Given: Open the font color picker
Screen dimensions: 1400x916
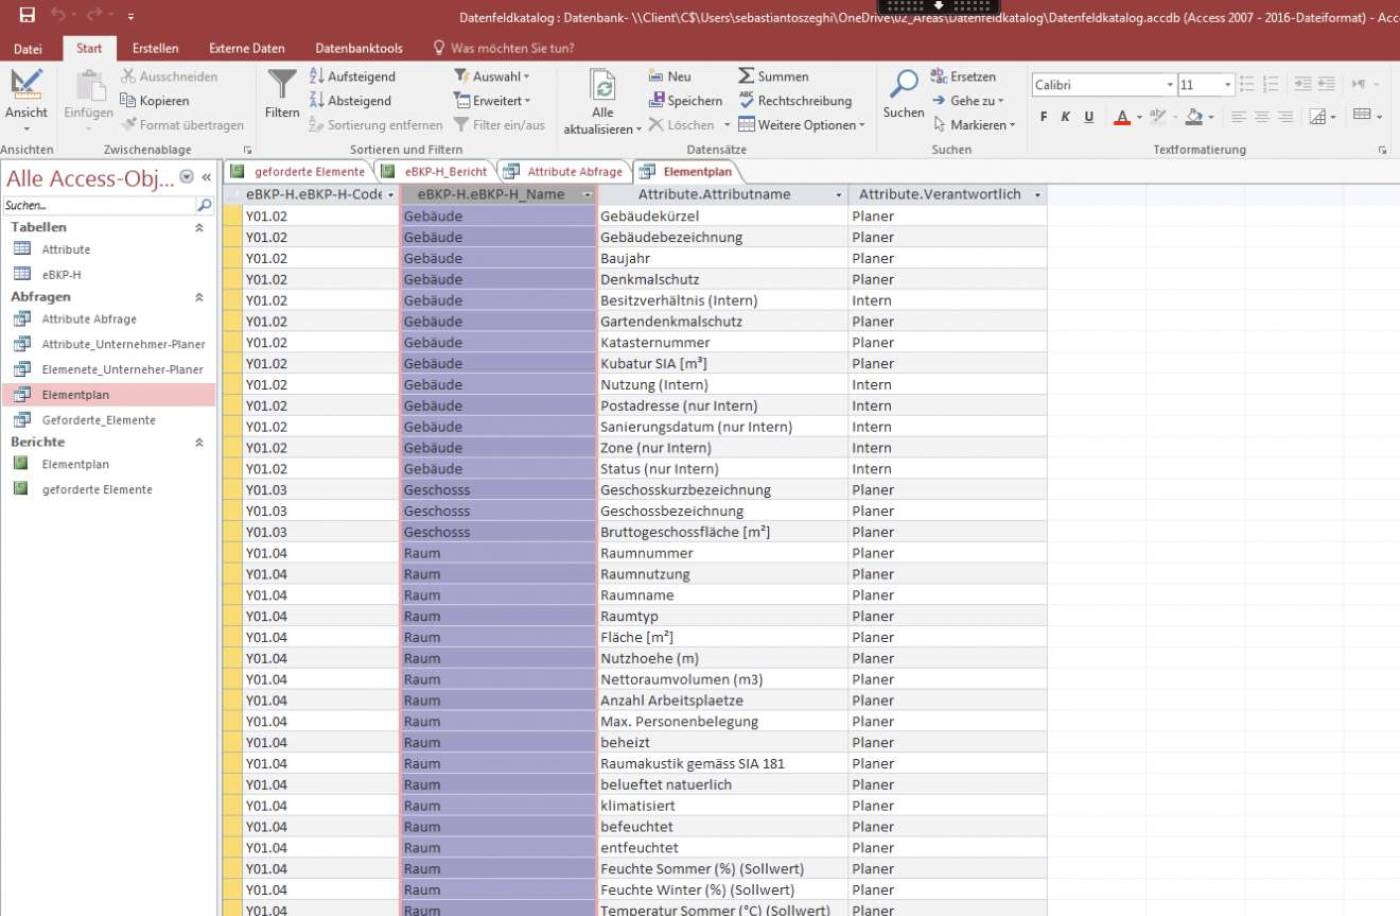Looking at the screenshot, I should 1139,117.
